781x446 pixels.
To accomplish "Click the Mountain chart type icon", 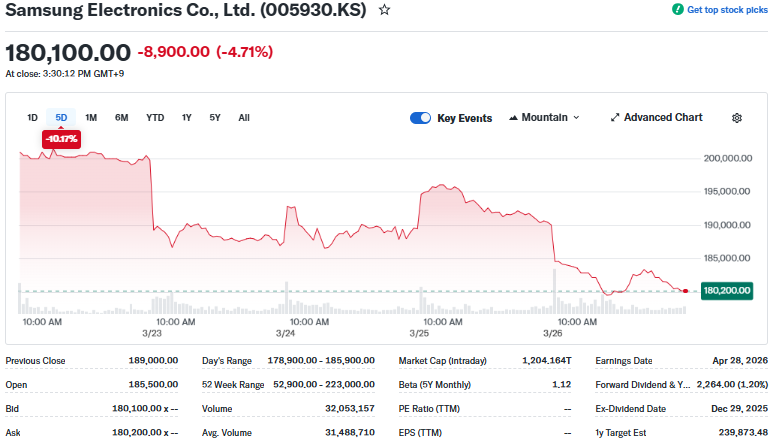I will click(x=513, y=118).
